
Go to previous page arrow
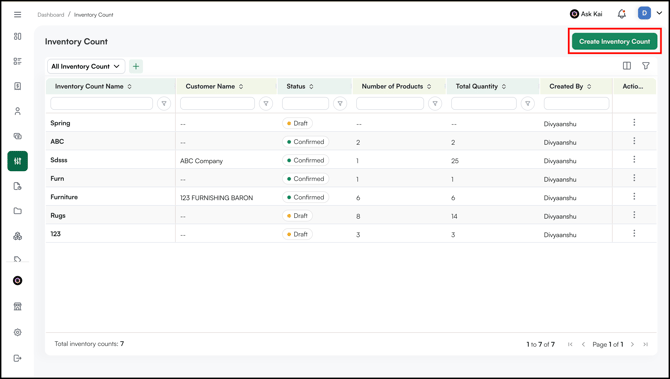click(x=583, y=344)
